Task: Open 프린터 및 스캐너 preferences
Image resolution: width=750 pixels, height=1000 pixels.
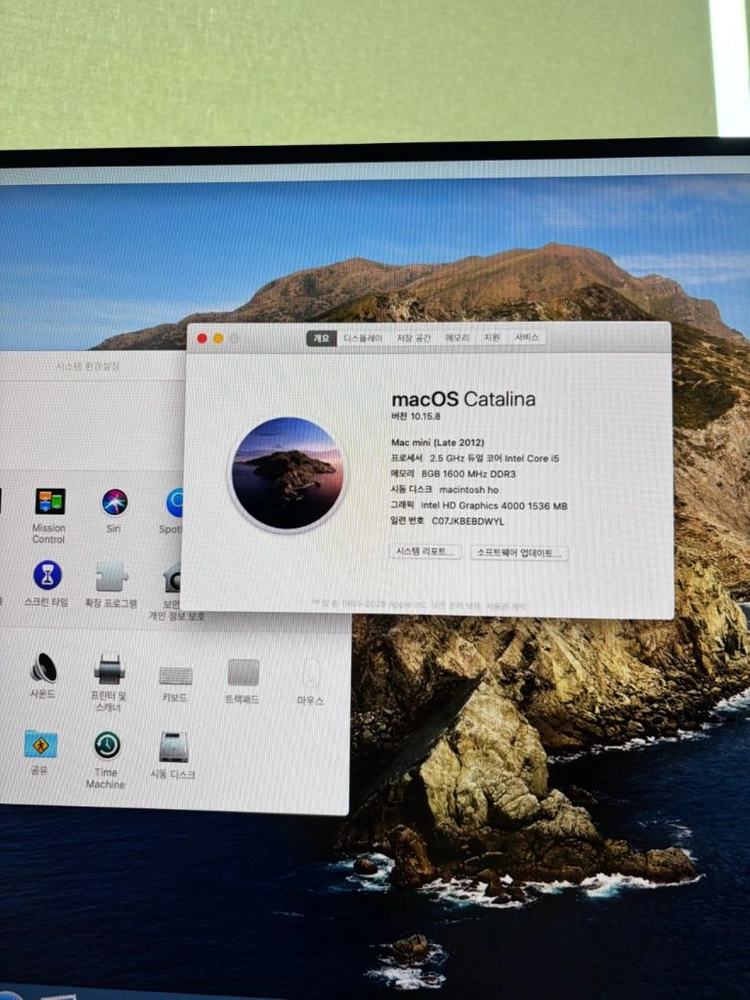Action: click(x=109, y=669)
